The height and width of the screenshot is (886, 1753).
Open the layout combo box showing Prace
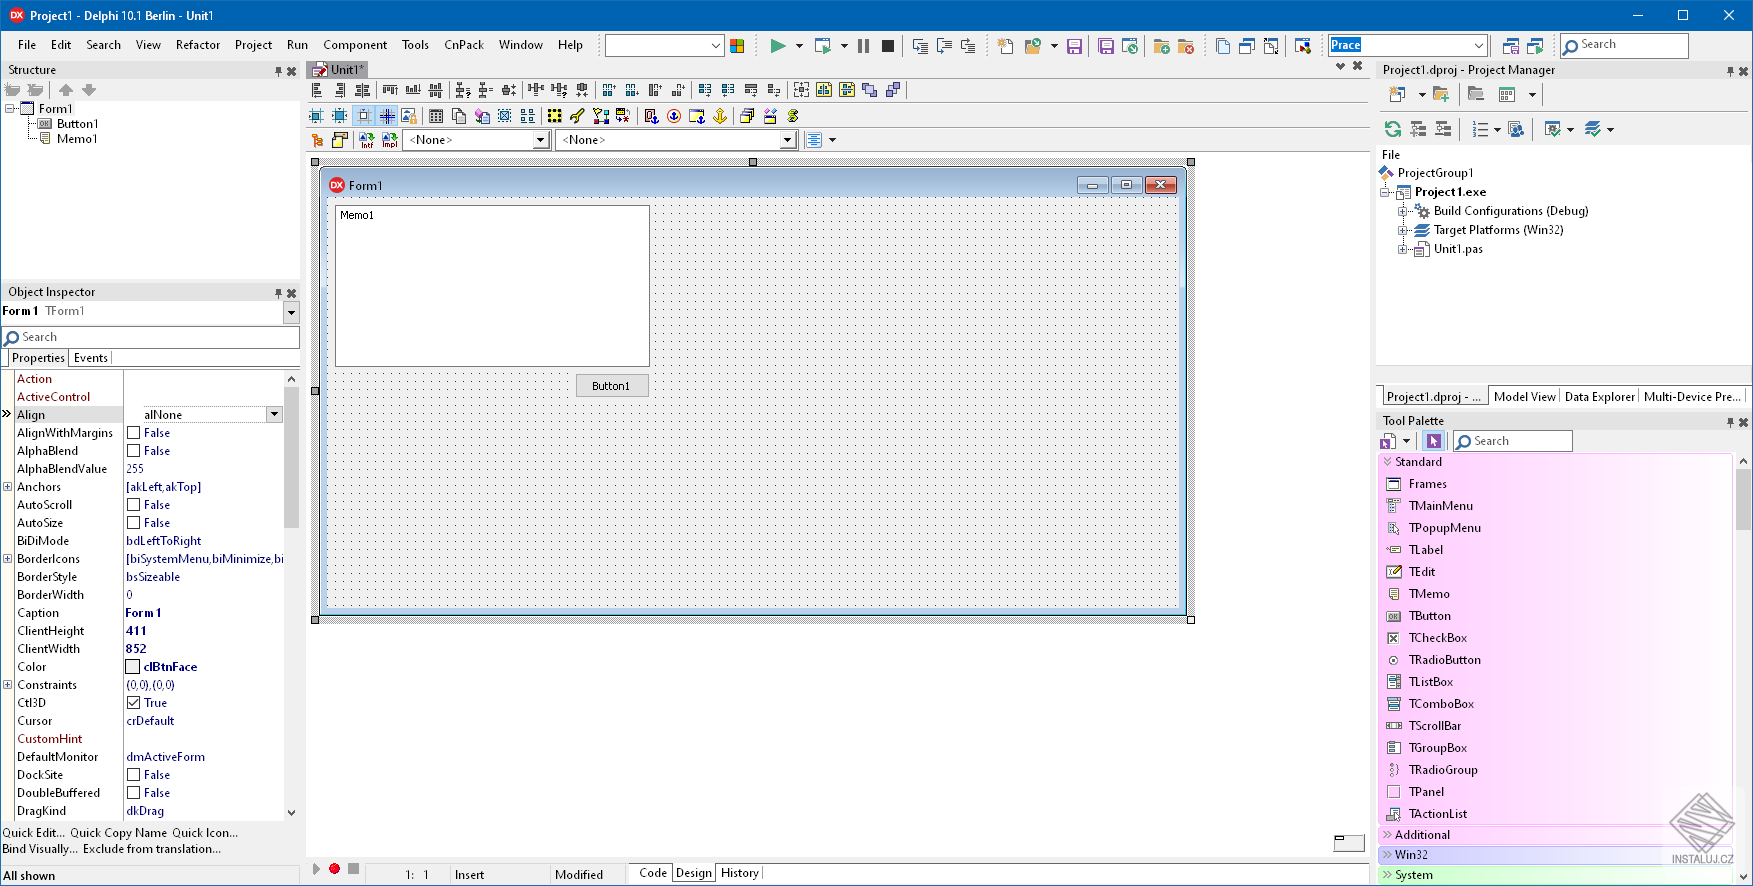1407,45
